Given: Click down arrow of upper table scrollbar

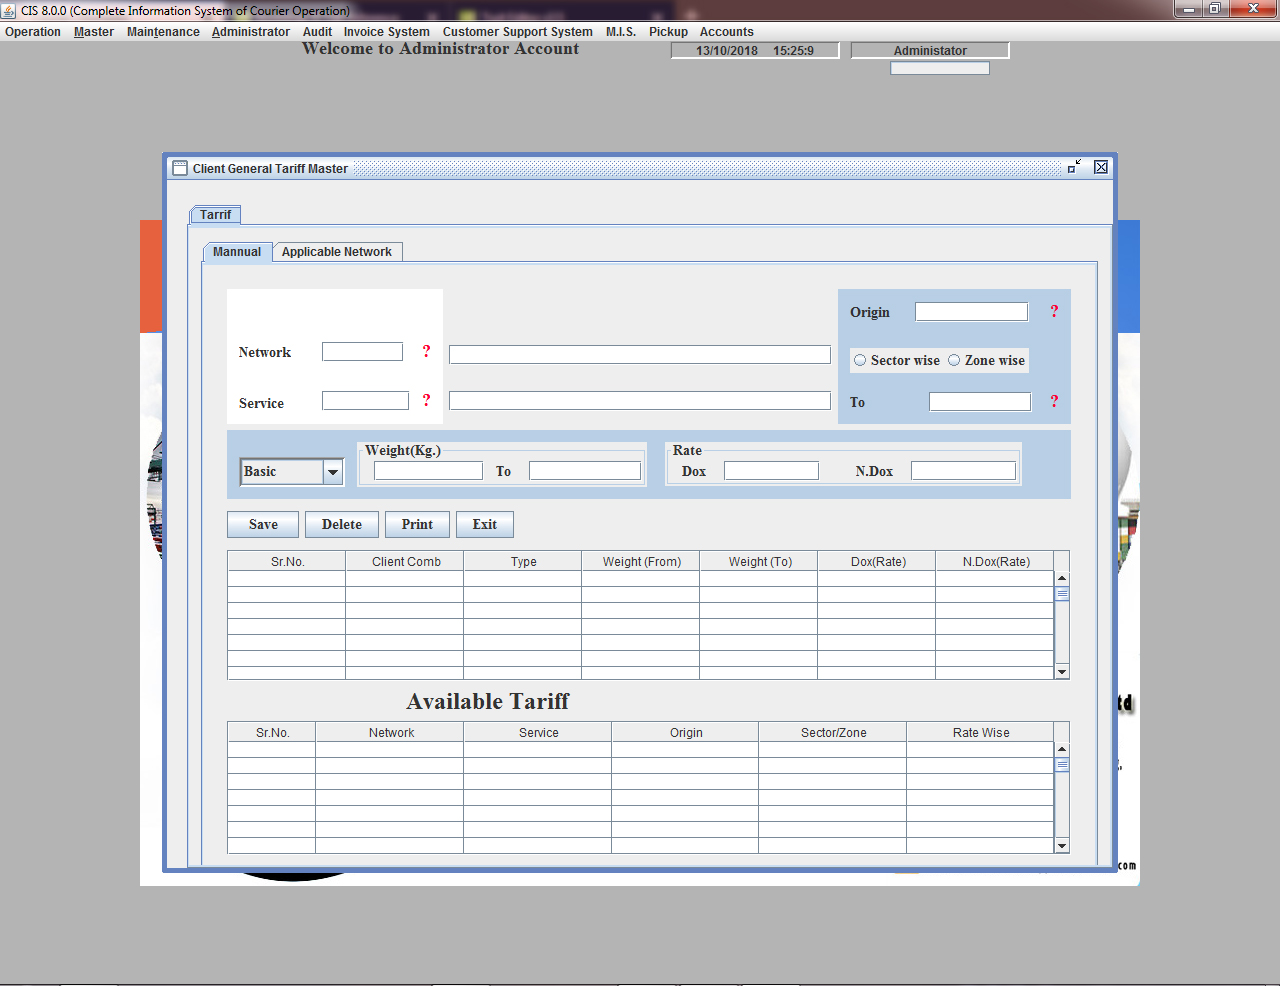Looking at the screenshot, I should 1062,672.
